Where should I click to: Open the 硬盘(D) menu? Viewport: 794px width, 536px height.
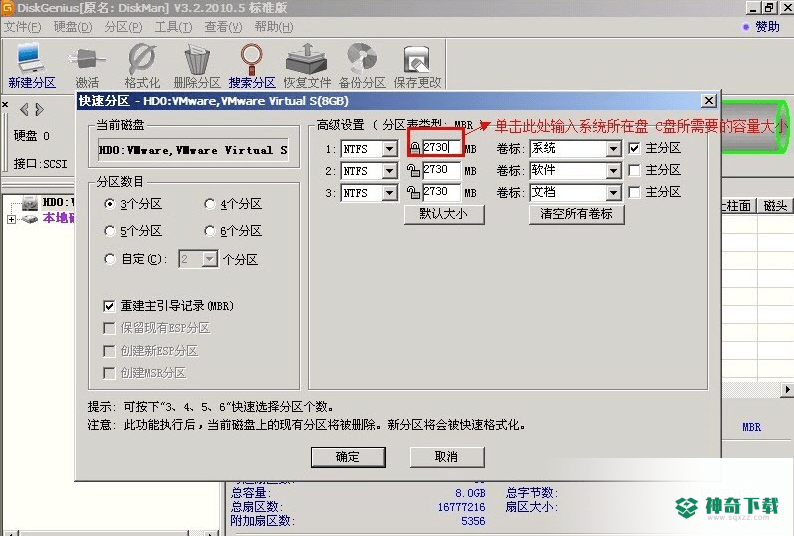point(73,27)
